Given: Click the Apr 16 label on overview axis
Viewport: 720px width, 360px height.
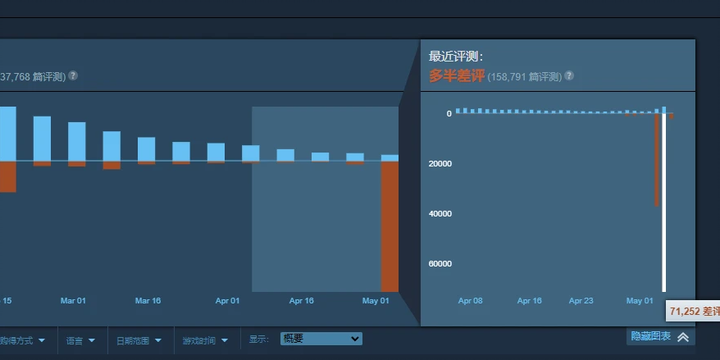Looking at the screenshot, I should point(301,301).
